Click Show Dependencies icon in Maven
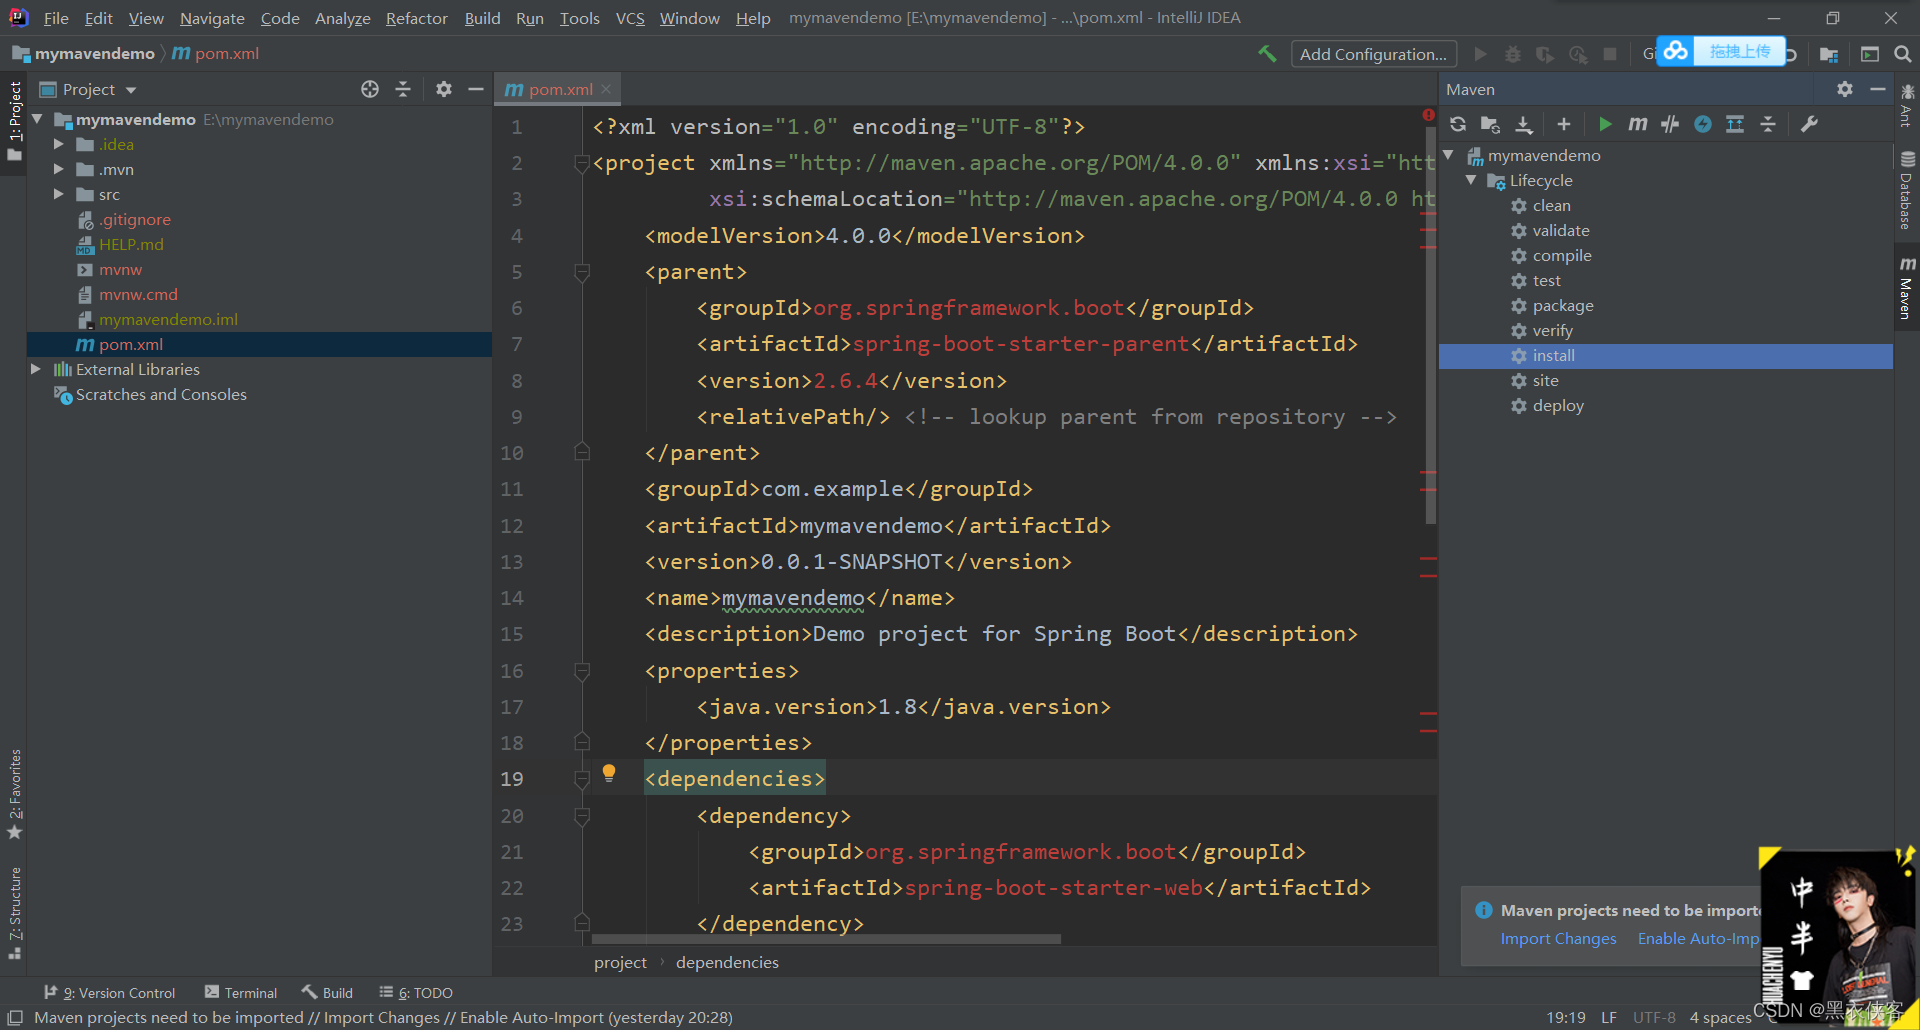1920x1030 pixels. (x=1735, y=124)
